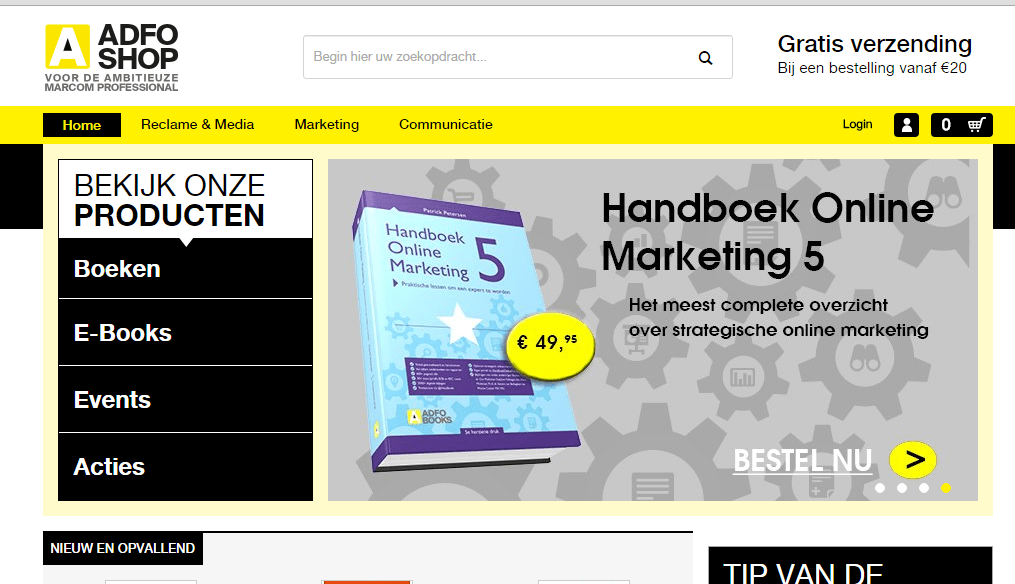The image size is (1015, 584).
Task: Go to the Home tab
Action: [82, 125]
